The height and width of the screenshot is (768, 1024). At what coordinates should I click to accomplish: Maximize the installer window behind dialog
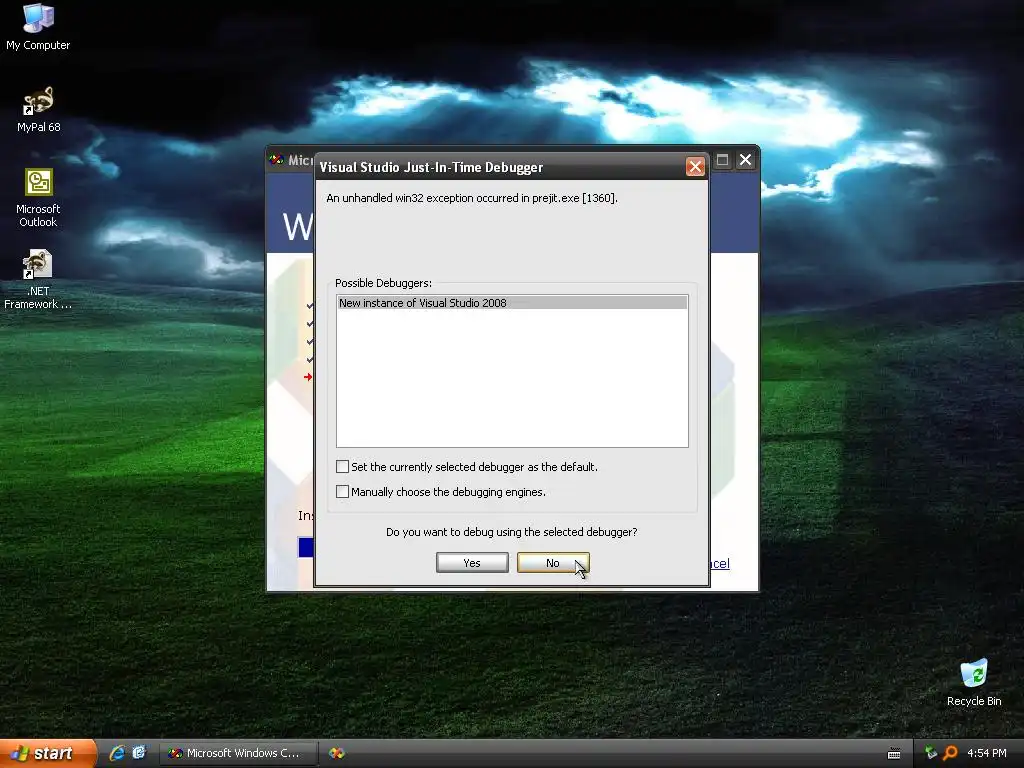point(722,160)
